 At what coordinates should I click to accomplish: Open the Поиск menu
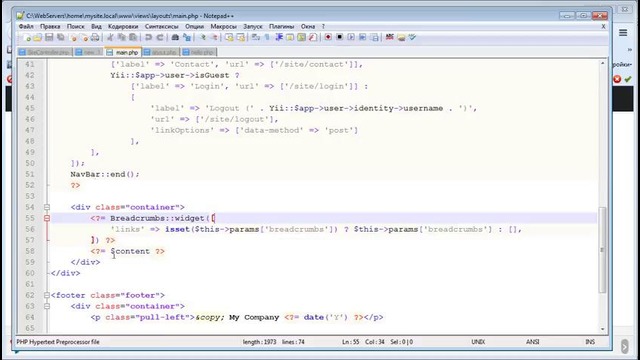(76, 27)
